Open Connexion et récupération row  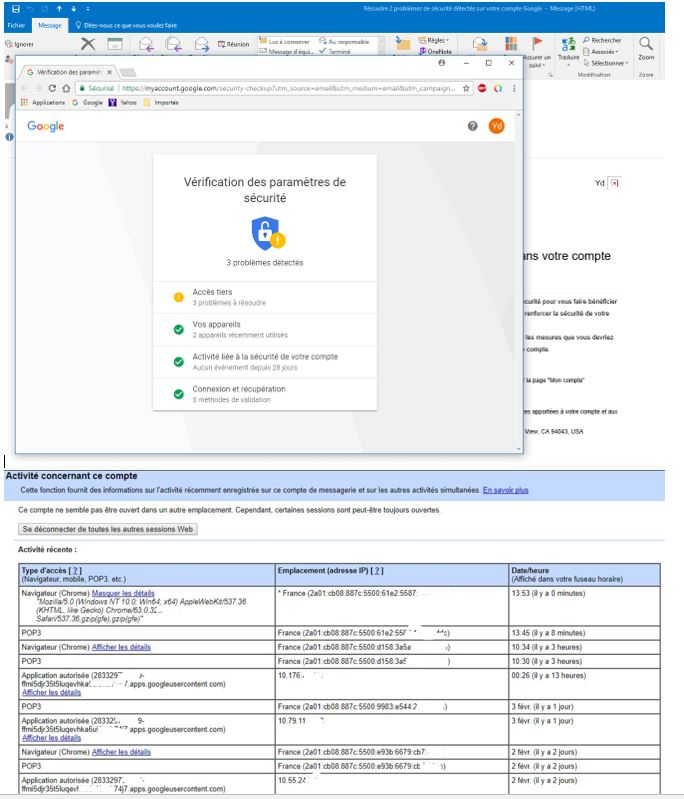(265, 394)
